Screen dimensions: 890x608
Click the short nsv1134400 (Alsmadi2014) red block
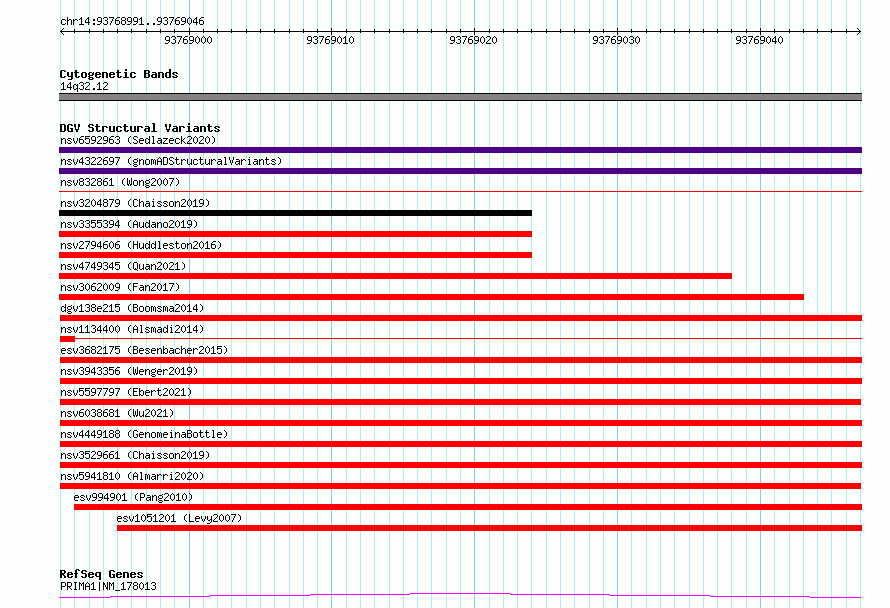67,339
